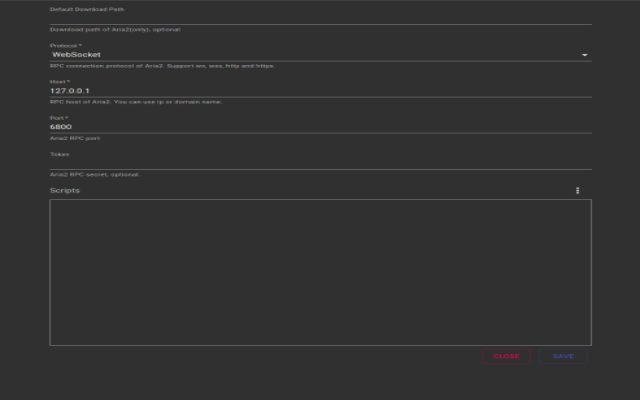This screenshot has height=400, width=640.
Task: Click the blue SAVE button
Action: 563,356
